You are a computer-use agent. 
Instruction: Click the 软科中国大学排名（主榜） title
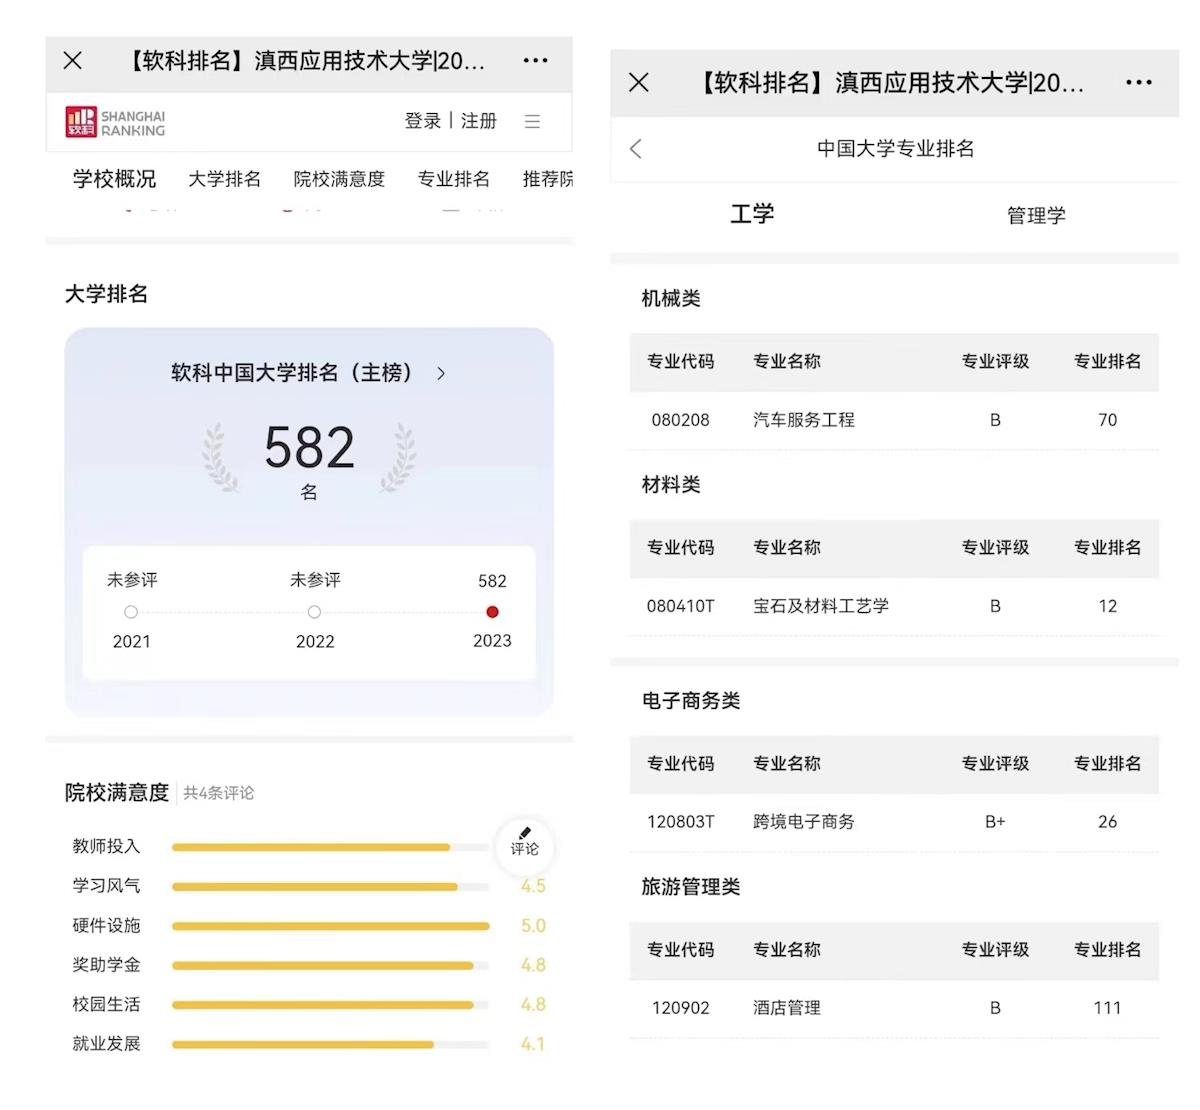click(x=292, y=373)
